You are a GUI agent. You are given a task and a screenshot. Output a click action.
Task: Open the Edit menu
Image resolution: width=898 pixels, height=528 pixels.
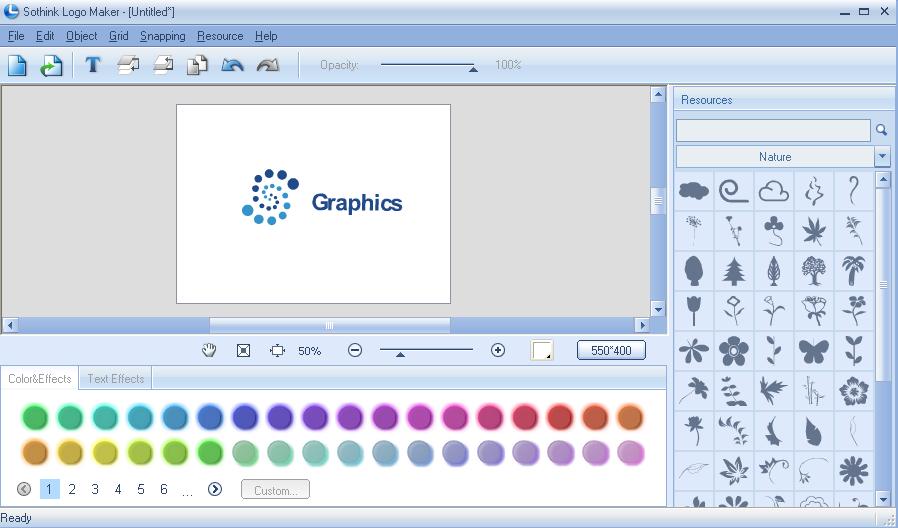pyautogui.click(x=45, y=36)
